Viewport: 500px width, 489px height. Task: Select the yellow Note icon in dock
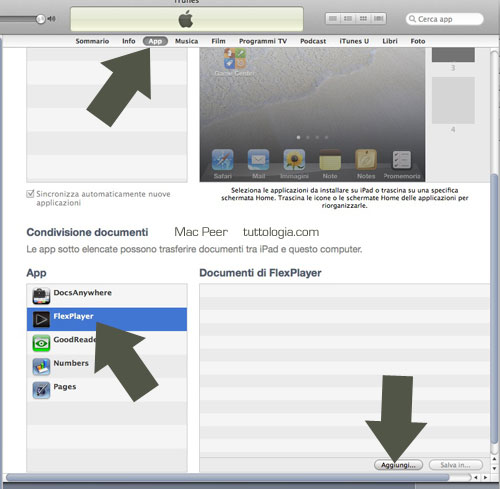(x=330, y=160)
